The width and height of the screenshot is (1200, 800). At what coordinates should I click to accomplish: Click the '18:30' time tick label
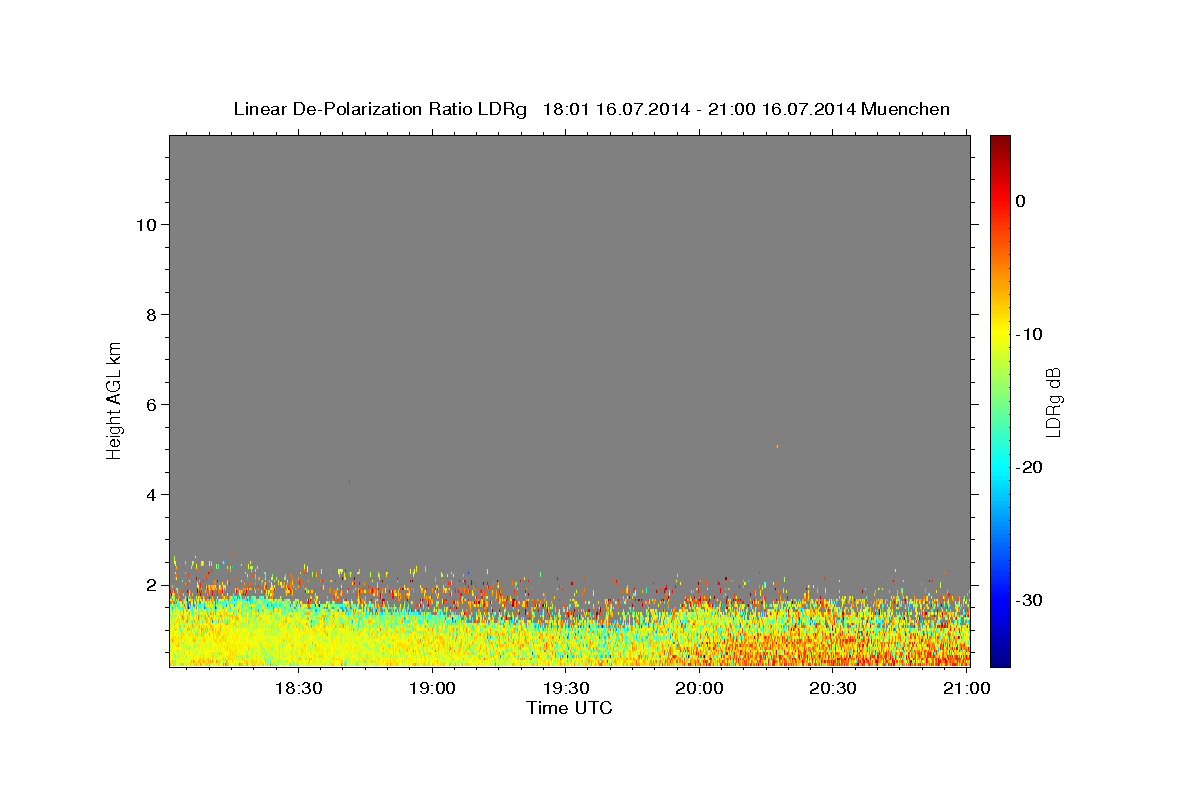point(298,689)
